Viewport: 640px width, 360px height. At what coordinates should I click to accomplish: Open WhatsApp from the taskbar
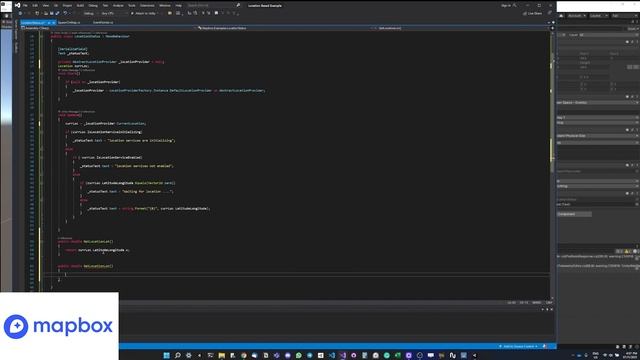point(298,356)
